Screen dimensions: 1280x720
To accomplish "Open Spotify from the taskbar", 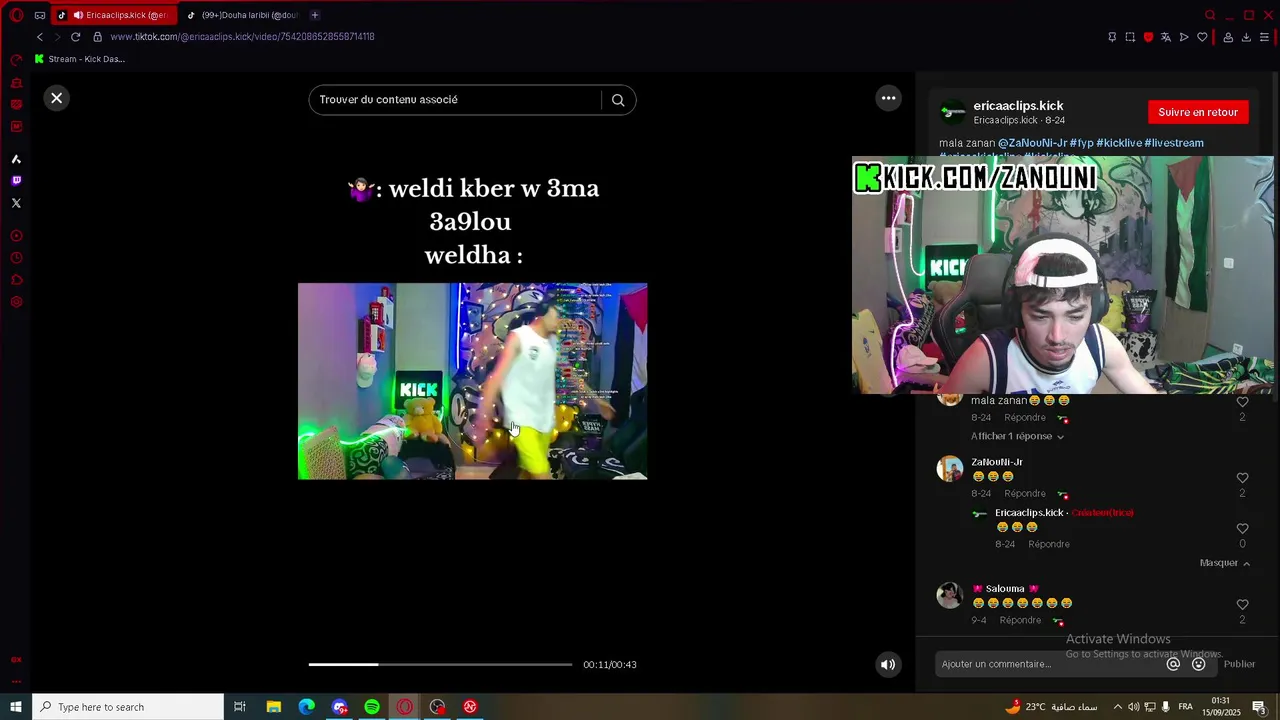I will (x=372, y=707).
